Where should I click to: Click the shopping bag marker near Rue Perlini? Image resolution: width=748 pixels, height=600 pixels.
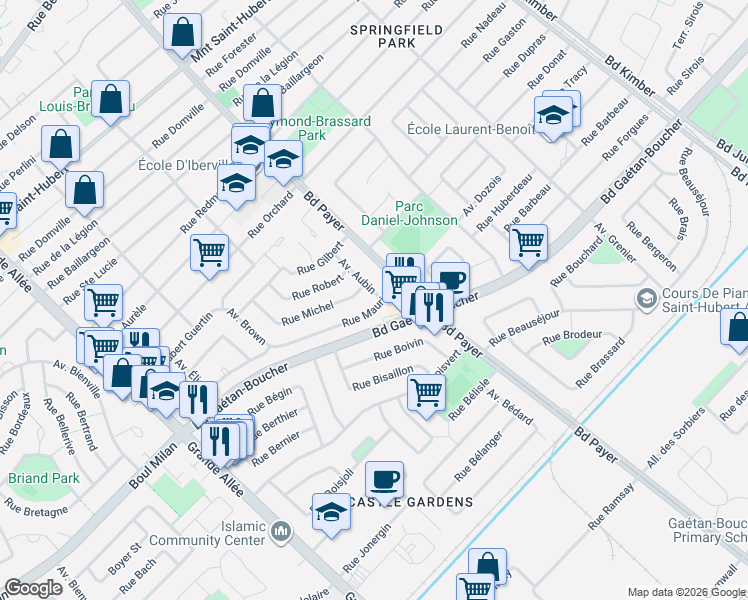[60, 145]
